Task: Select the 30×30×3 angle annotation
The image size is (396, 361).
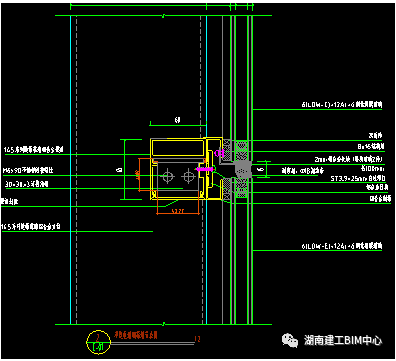Action: (x=27, y=184)
